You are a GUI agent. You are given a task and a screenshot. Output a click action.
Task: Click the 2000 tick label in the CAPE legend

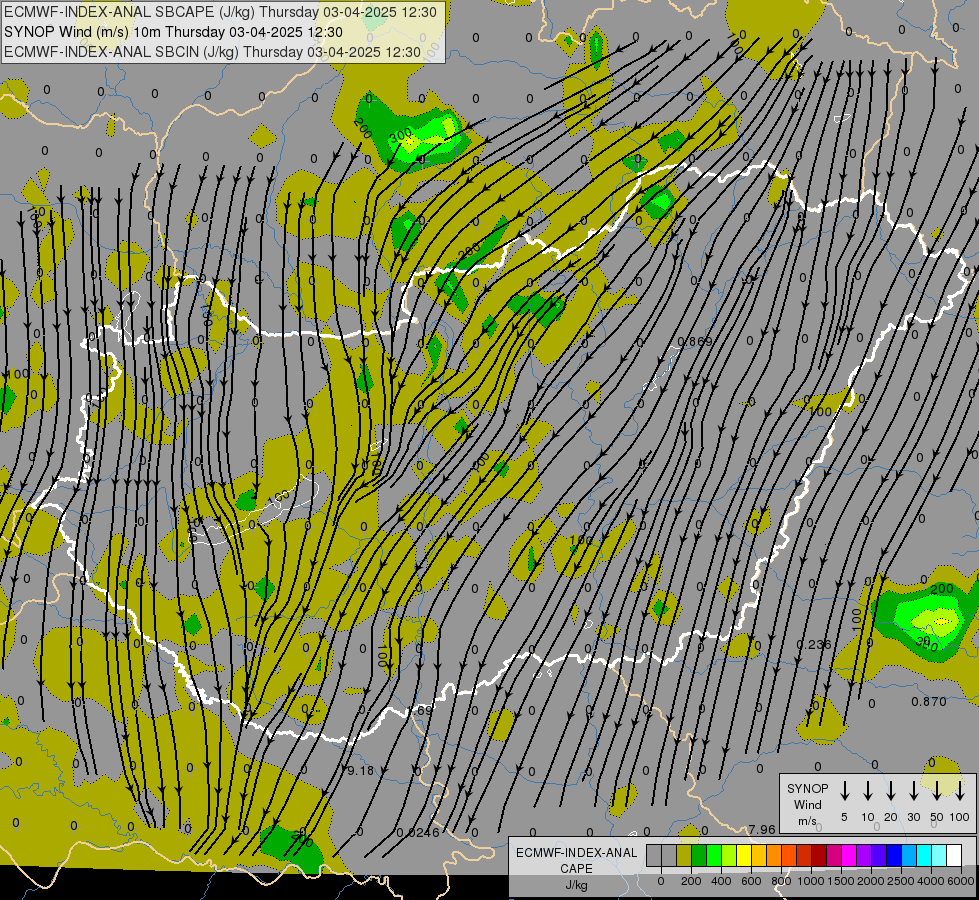coord(870,881)
